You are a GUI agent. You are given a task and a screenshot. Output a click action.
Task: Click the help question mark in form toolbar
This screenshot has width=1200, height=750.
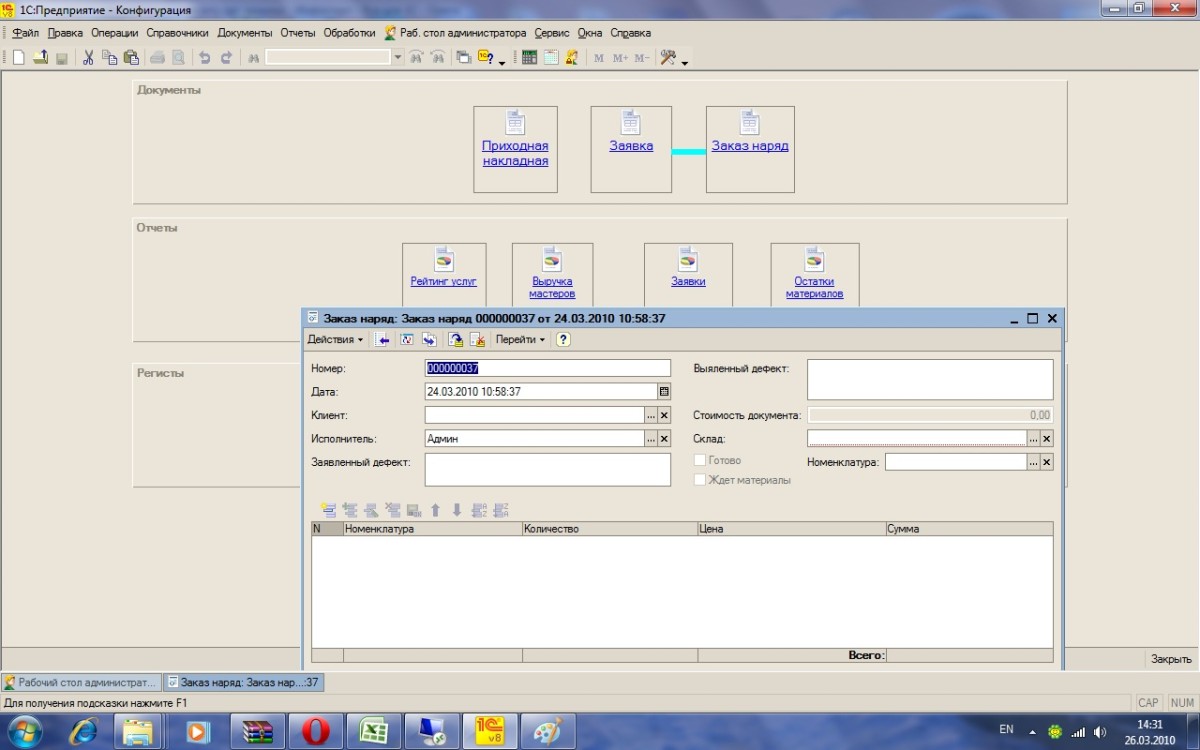[563, 340]
